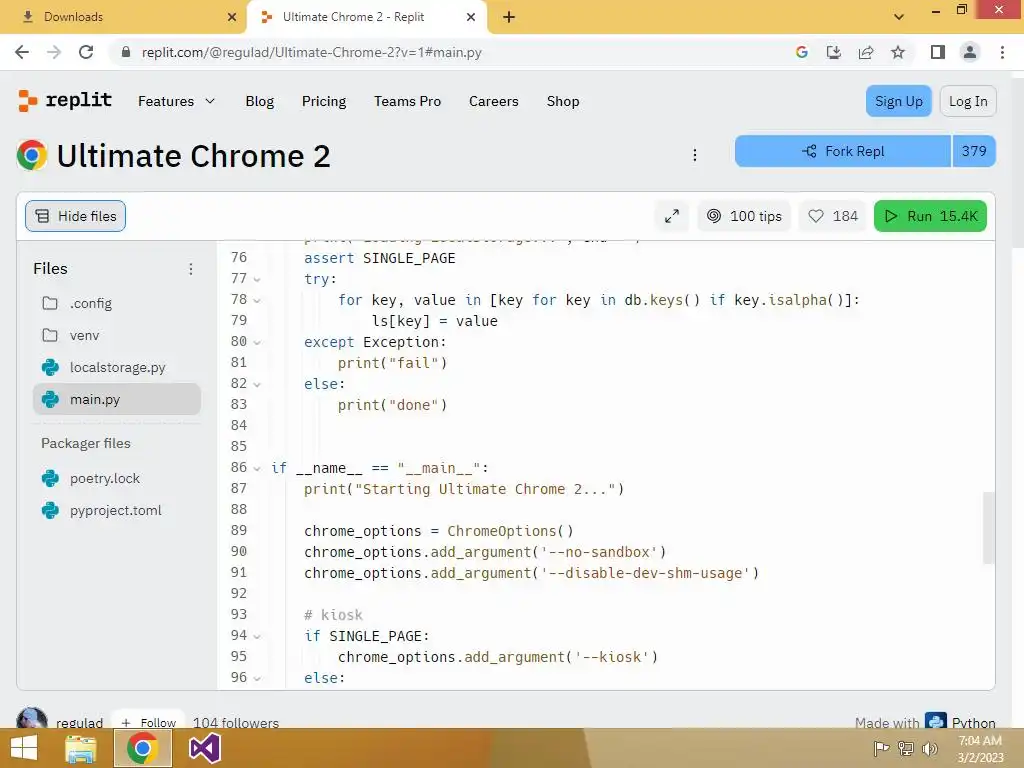Share this page icon
The width and height of the screenshot is (1024, 768).
pyautogui.click(x=866, y=52)
